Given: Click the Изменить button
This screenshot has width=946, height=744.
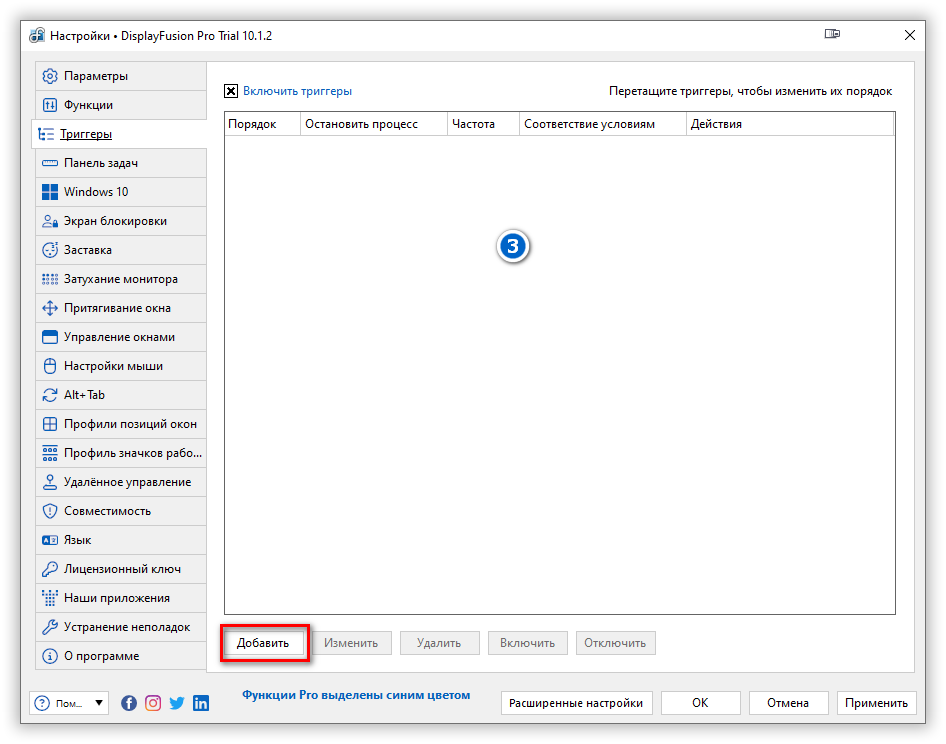Looking at the screenshot, I should (351, 643).
